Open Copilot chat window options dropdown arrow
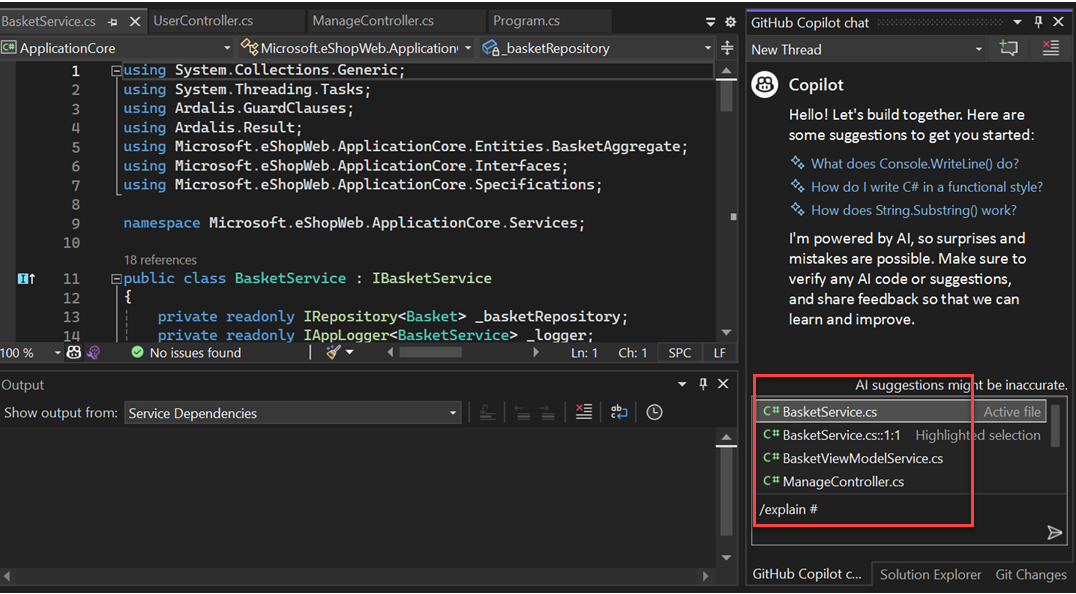The image size is (1076, 594). point(1019,23)
